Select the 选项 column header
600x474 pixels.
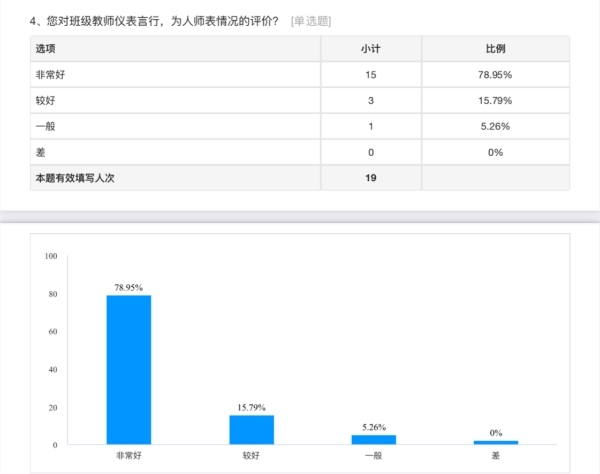coord(46,48)
